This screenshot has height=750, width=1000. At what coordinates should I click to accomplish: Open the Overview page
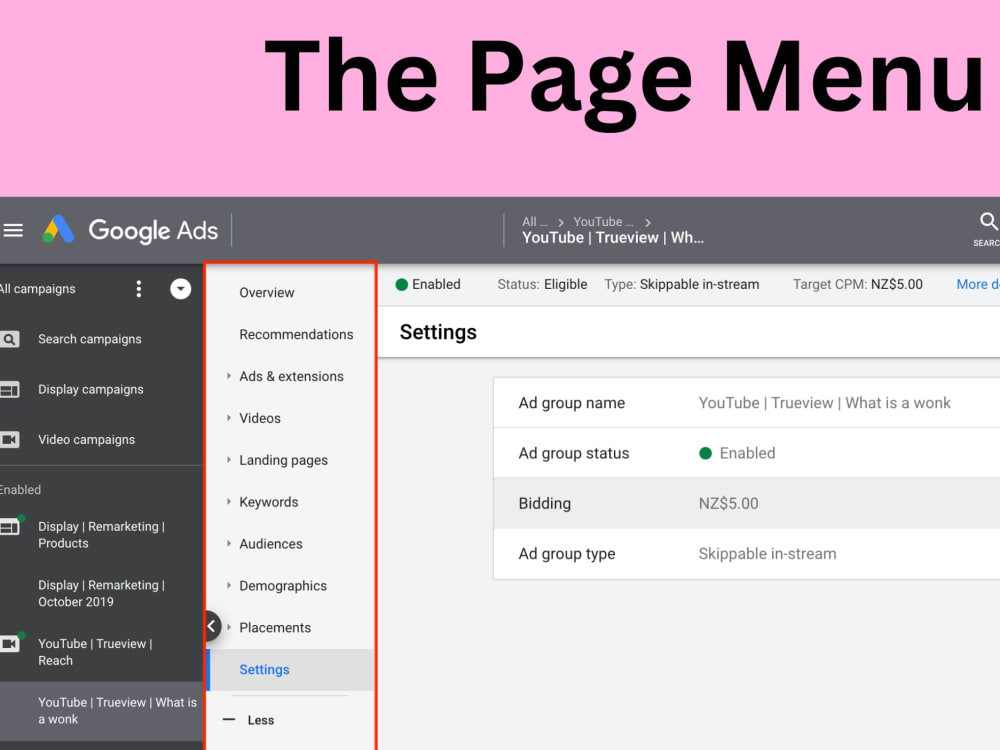coord(267,293)
